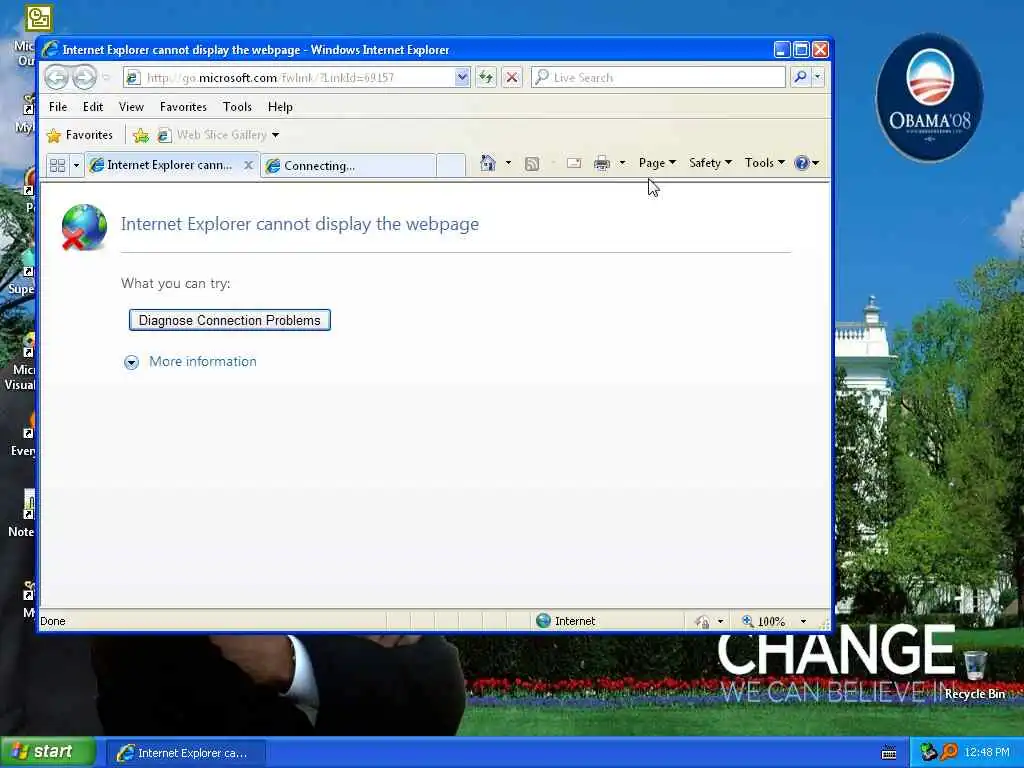Open the Favorites menu in menu bar
This screenshot has height=768, width=1024.
tap(183, 106)
